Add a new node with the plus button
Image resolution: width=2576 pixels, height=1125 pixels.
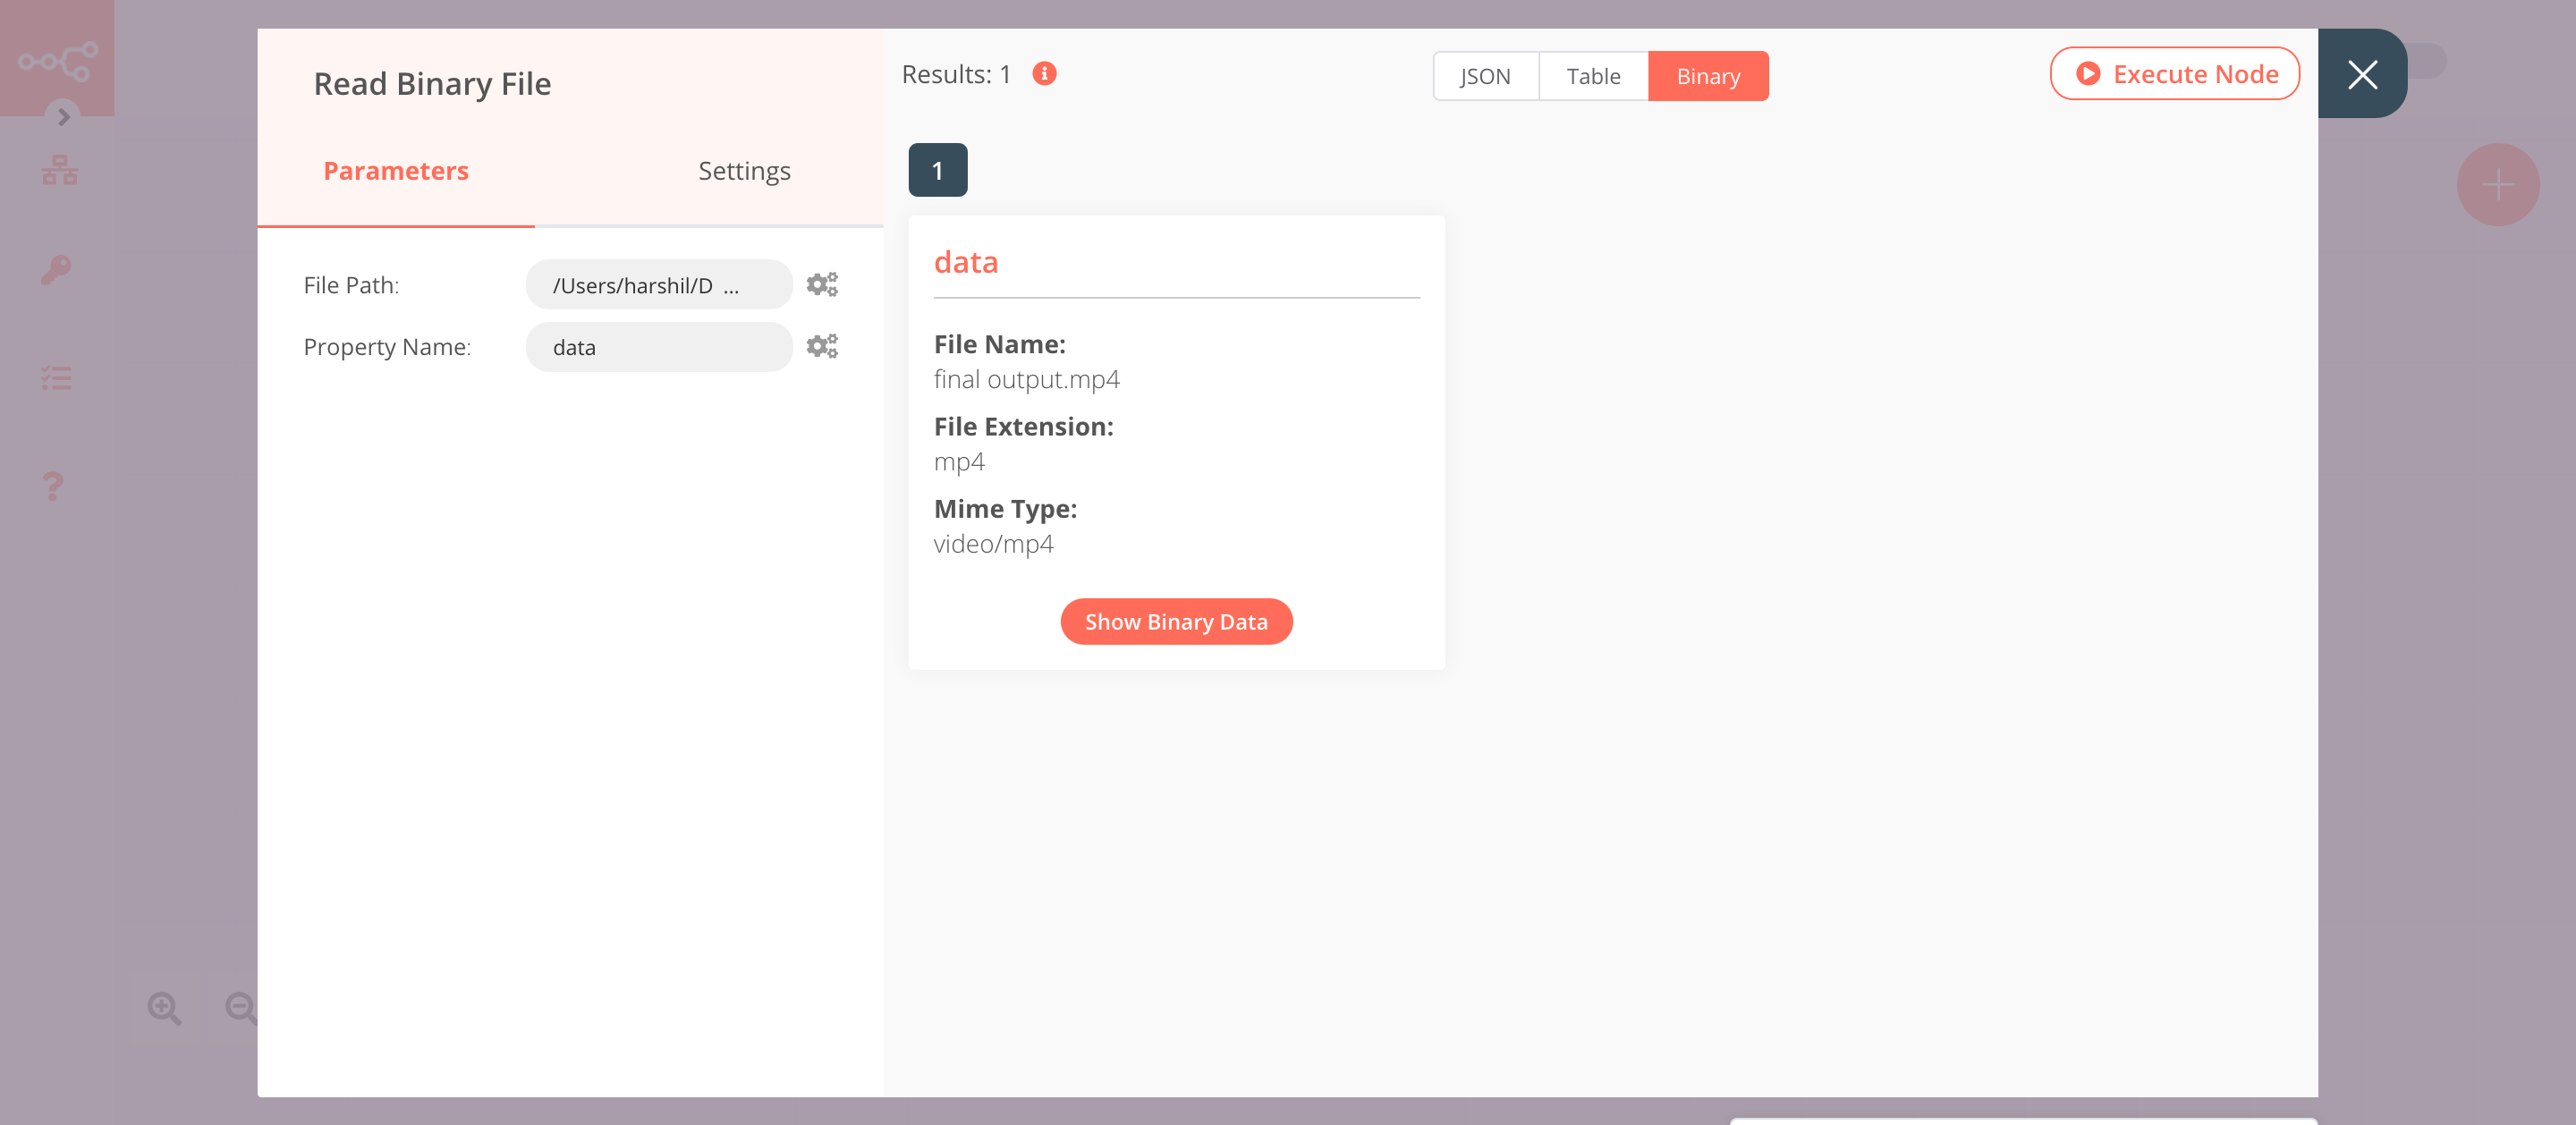2497,184
